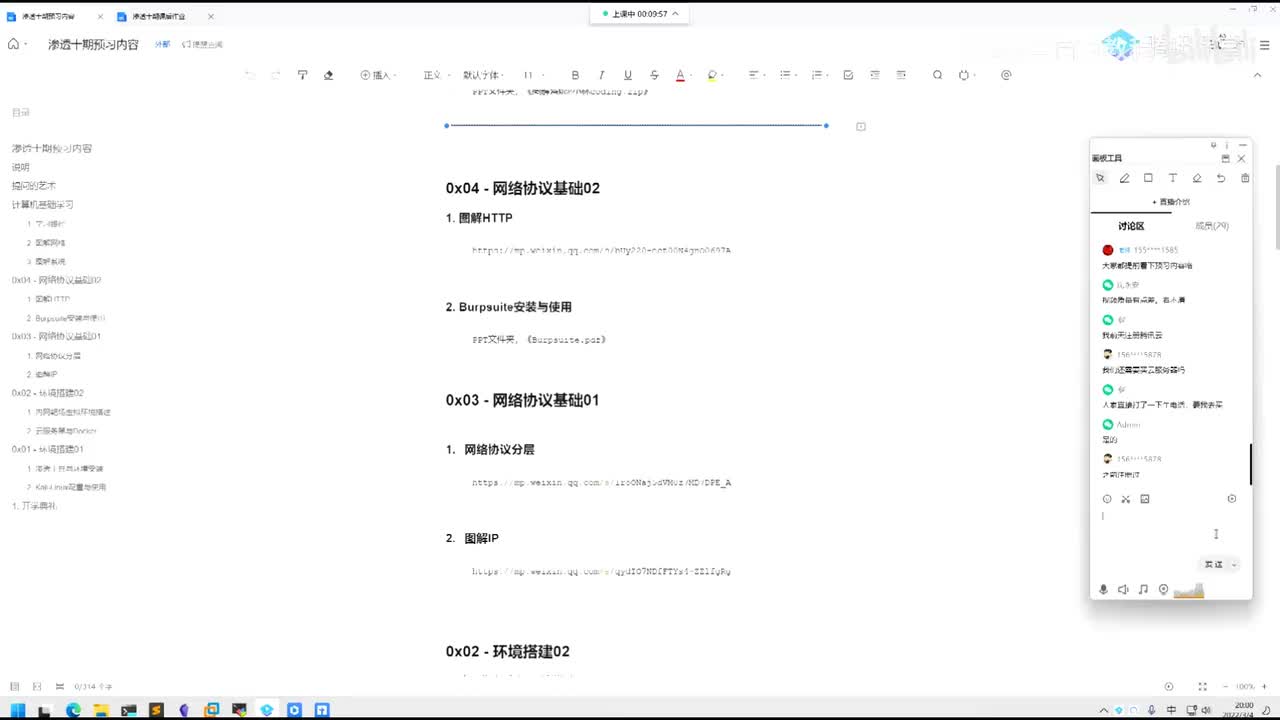
Task: Open the bulleted list dropdown
Action: [x=788, y=75]
